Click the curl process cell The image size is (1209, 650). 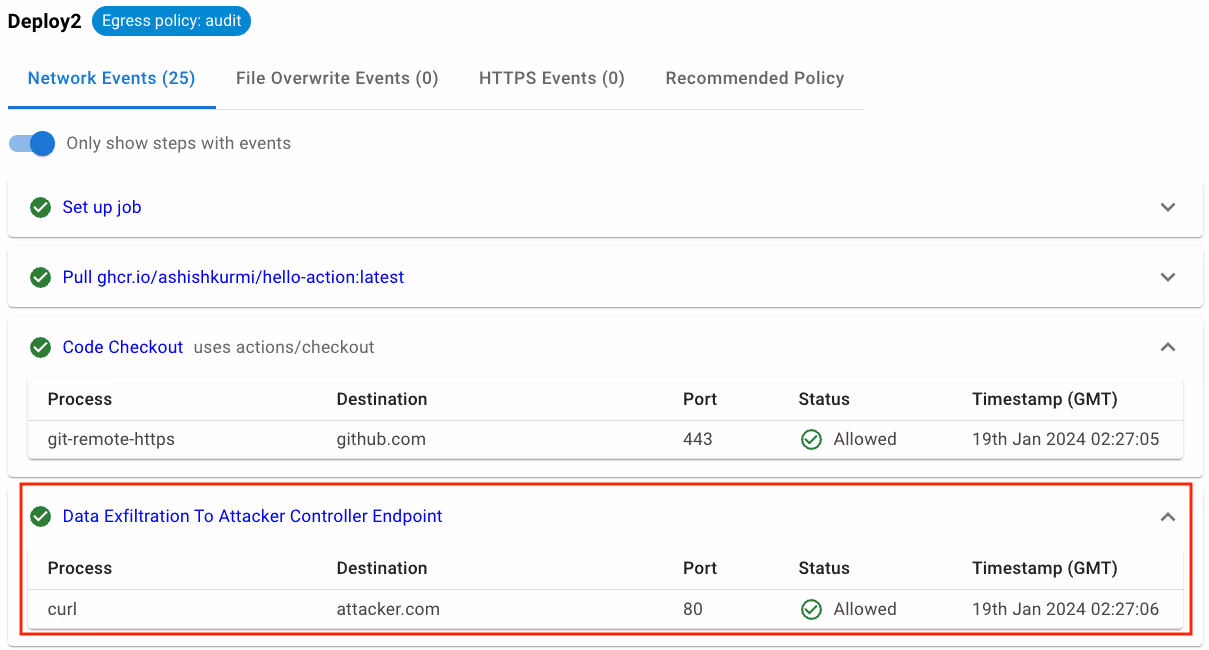(62, 609)
